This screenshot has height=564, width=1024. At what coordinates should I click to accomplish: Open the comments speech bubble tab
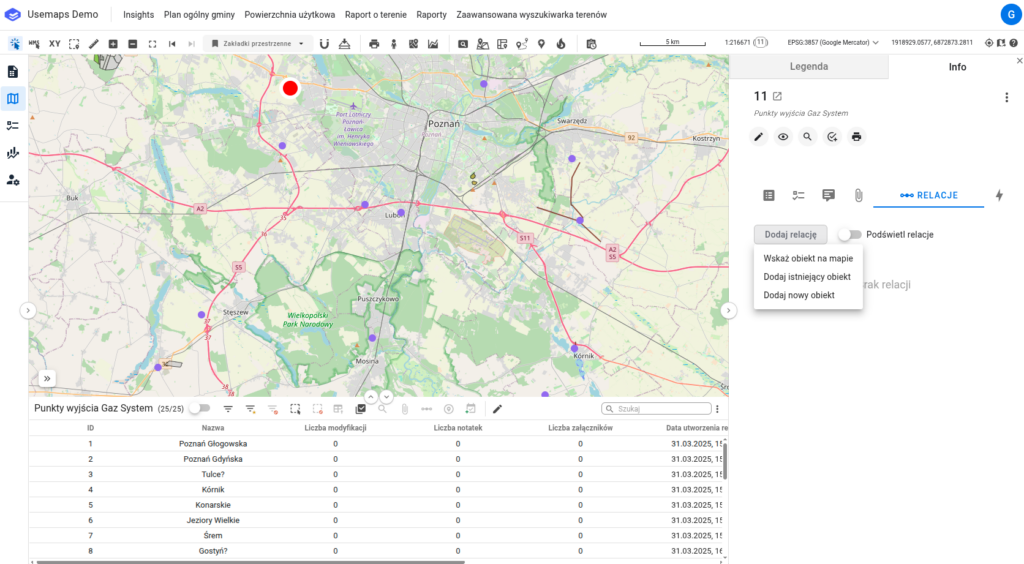[828, 195]
